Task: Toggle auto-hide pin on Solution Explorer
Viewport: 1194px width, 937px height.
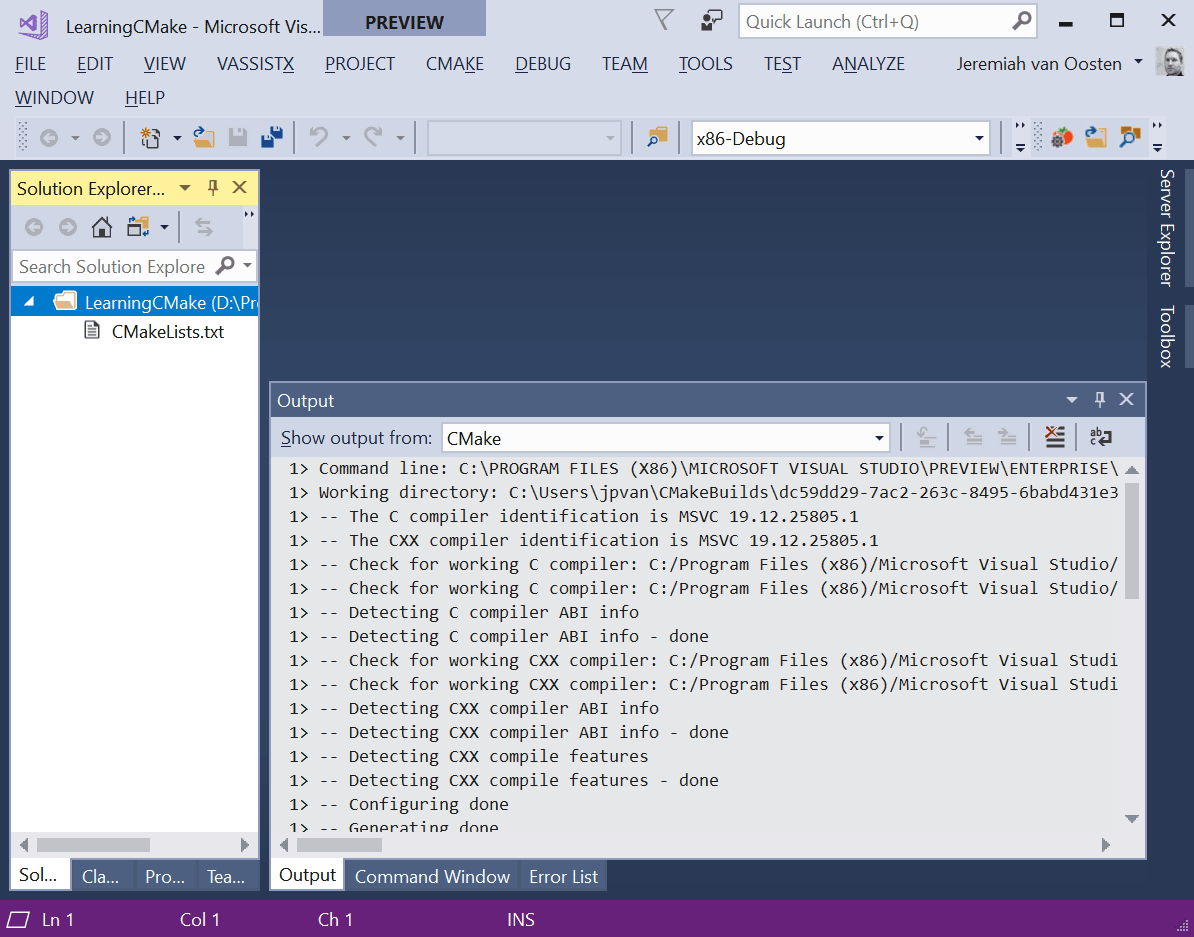Action: 213,187
